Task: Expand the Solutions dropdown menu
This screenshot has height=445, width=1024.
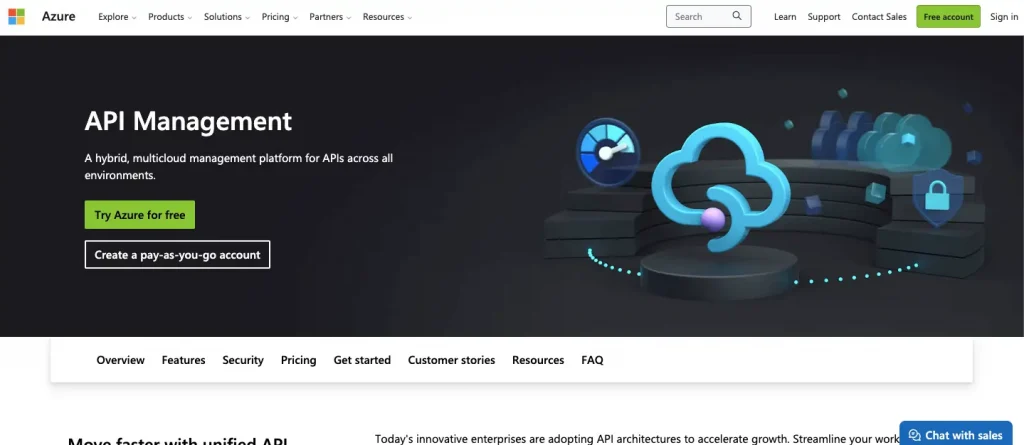Action: pos(227,17)
